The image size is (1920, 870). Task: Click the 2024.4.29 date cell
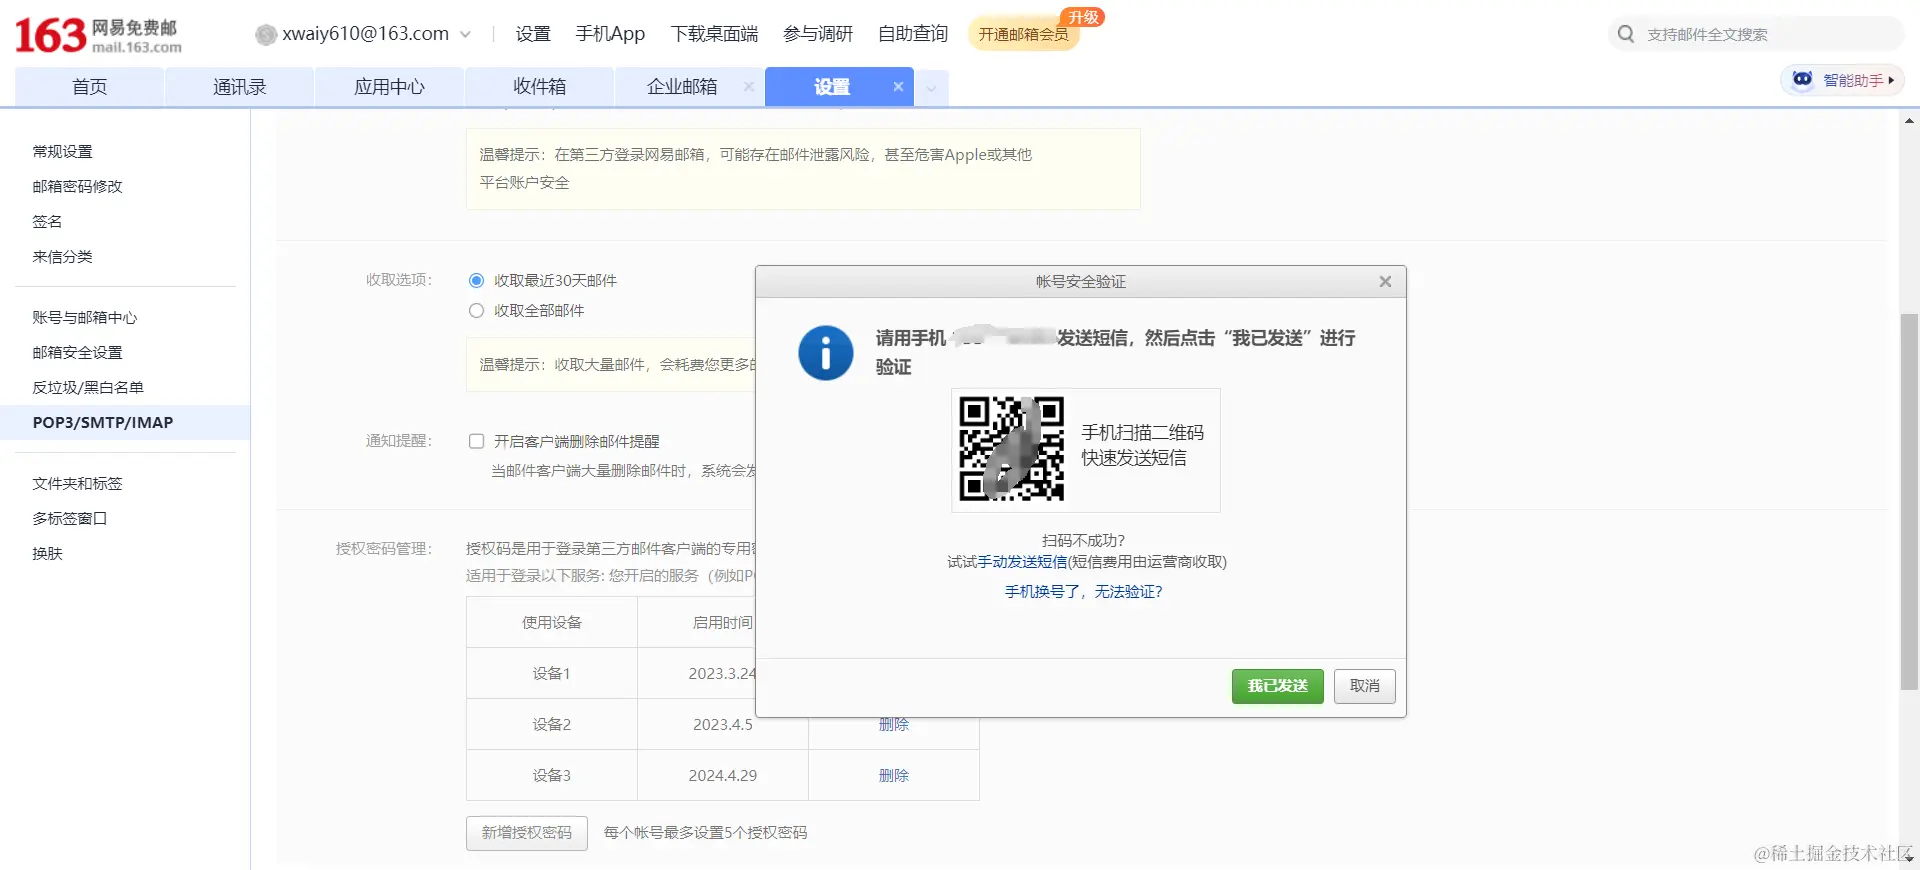pyautogui.click(x=723, y=775)
